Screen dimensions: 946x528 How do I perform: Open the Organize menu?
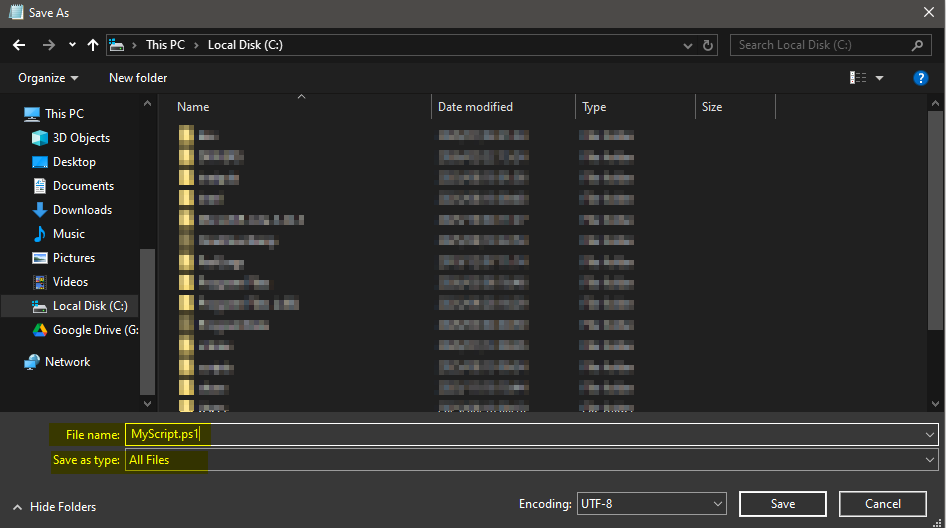point(48,78)
